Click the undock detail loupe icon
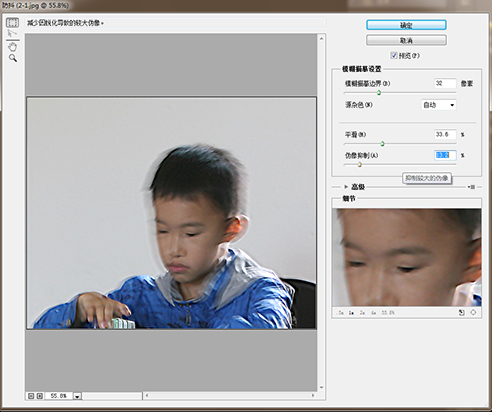The height and width of the screenshot is (412, 492). coord(462,313)
